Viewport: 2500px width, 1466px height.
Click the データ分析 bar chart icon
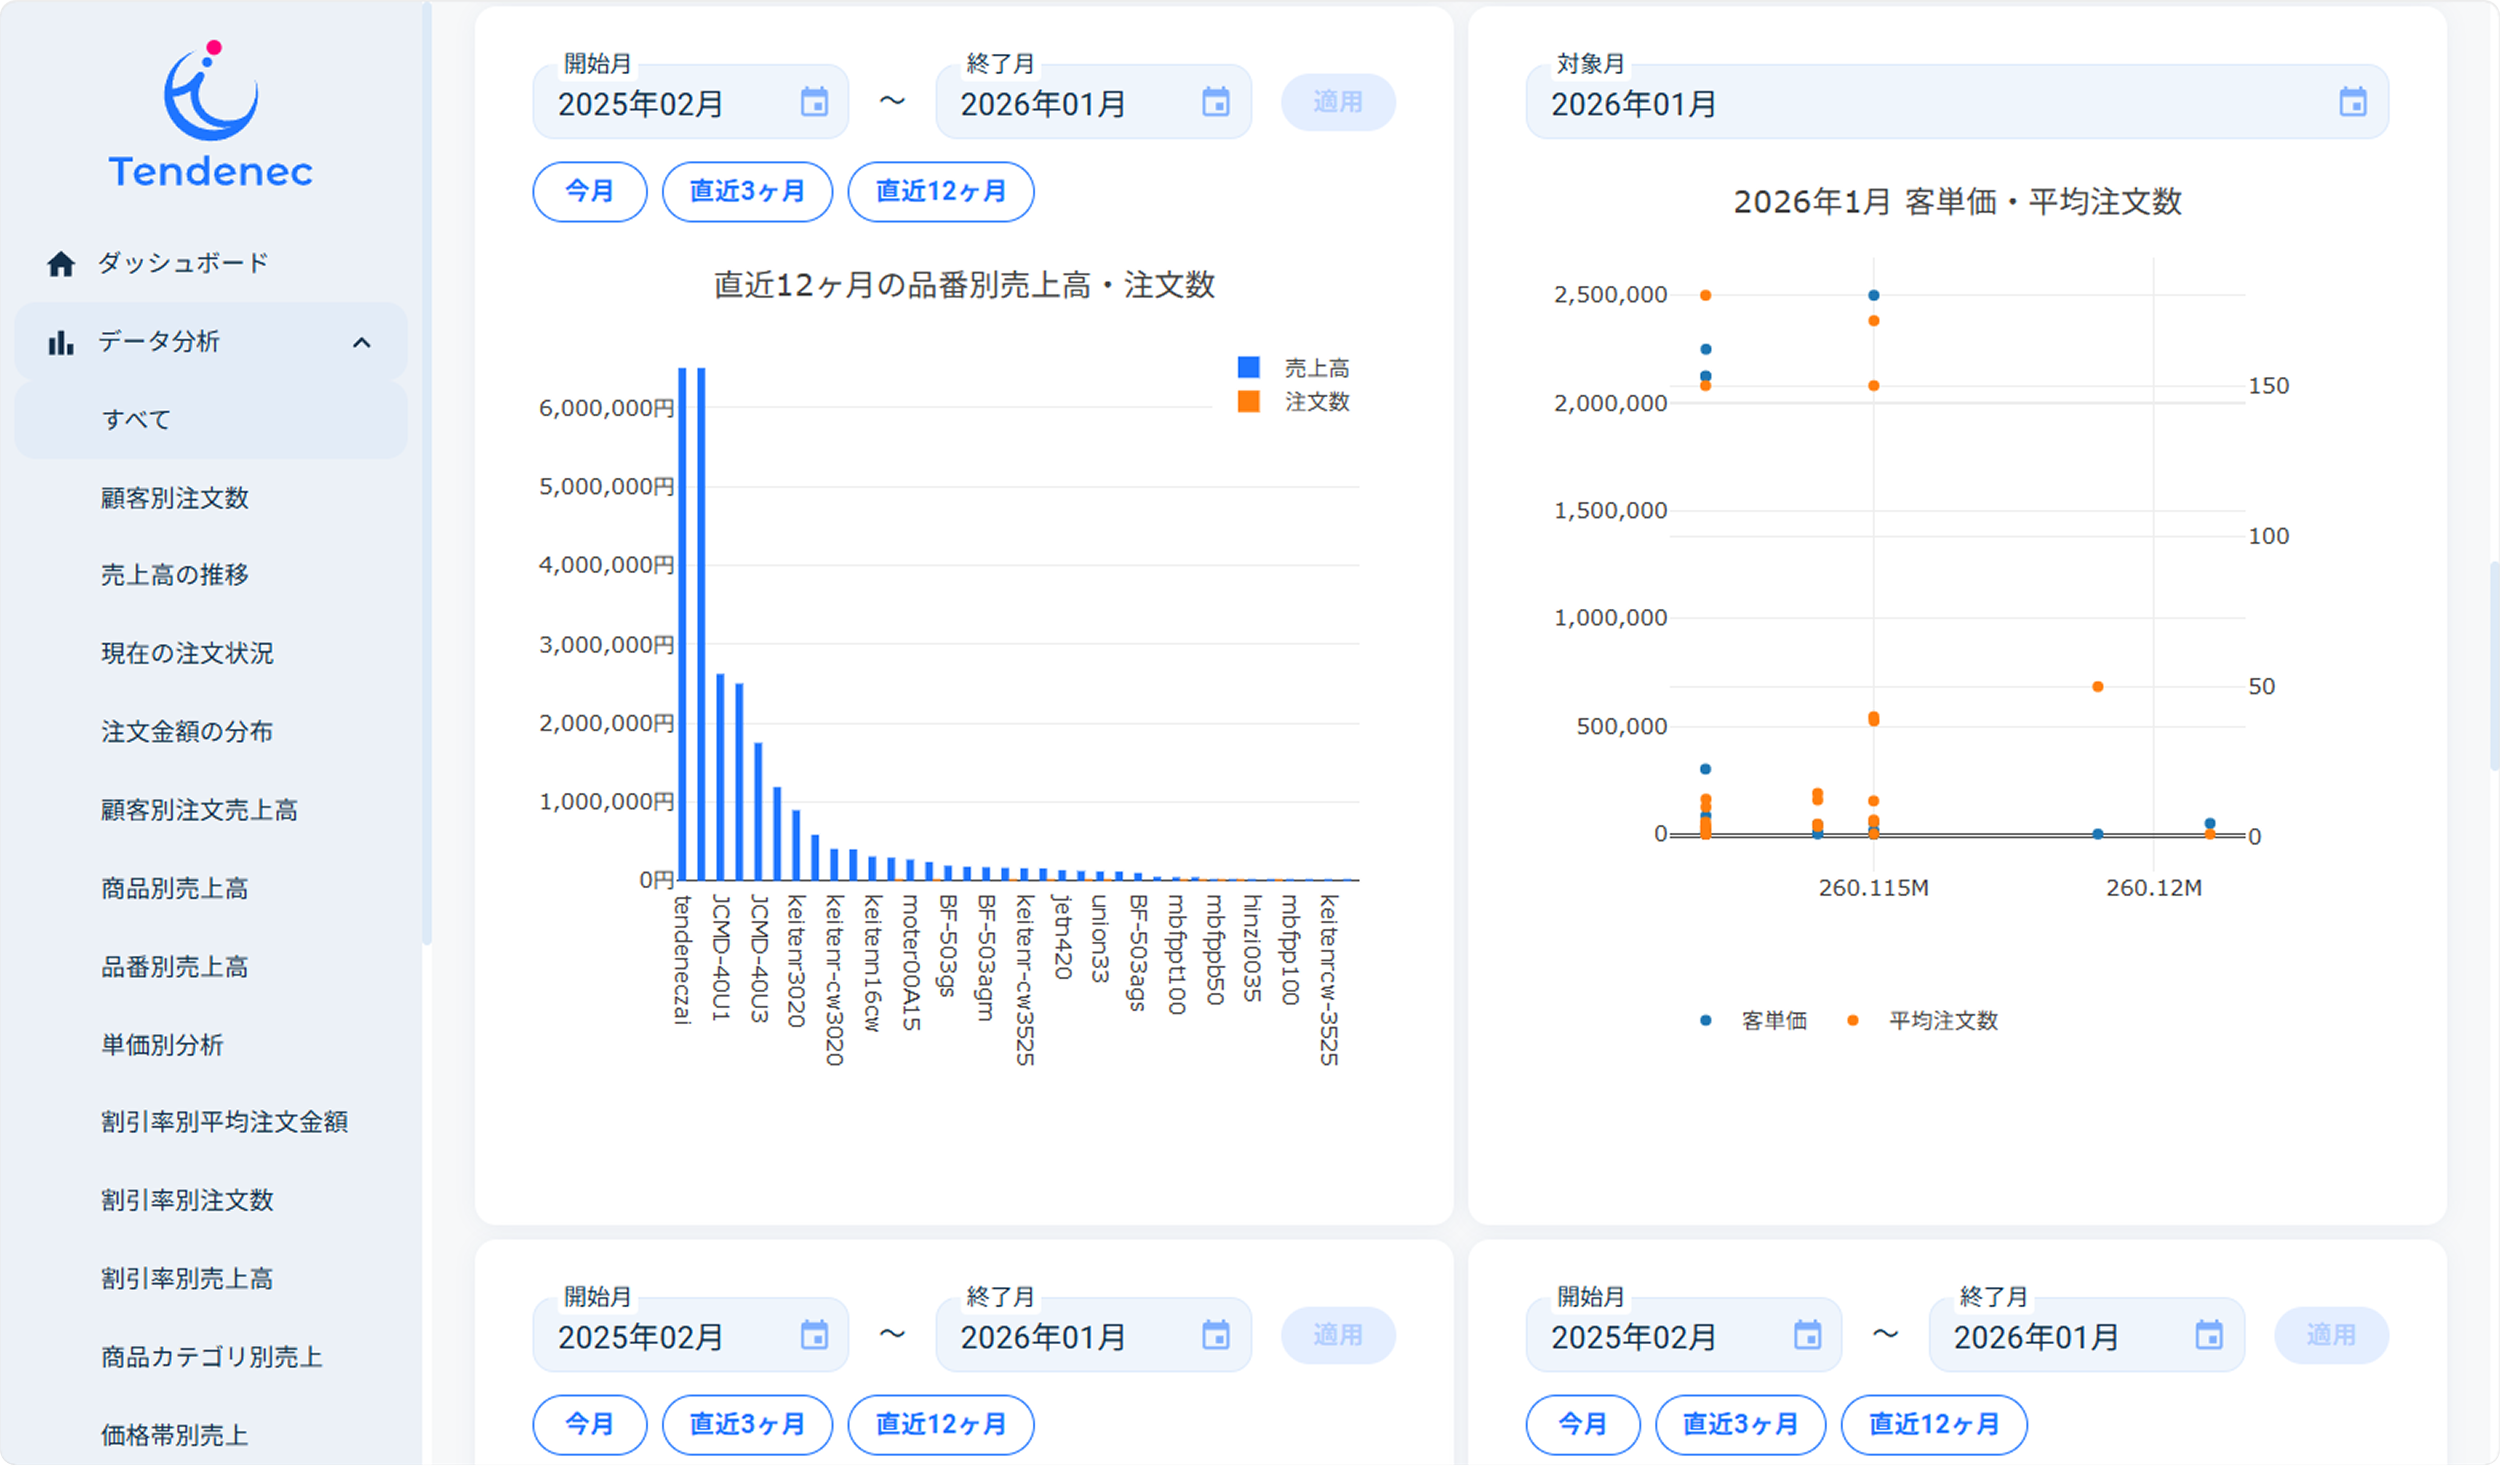click(x=61, y=343)
